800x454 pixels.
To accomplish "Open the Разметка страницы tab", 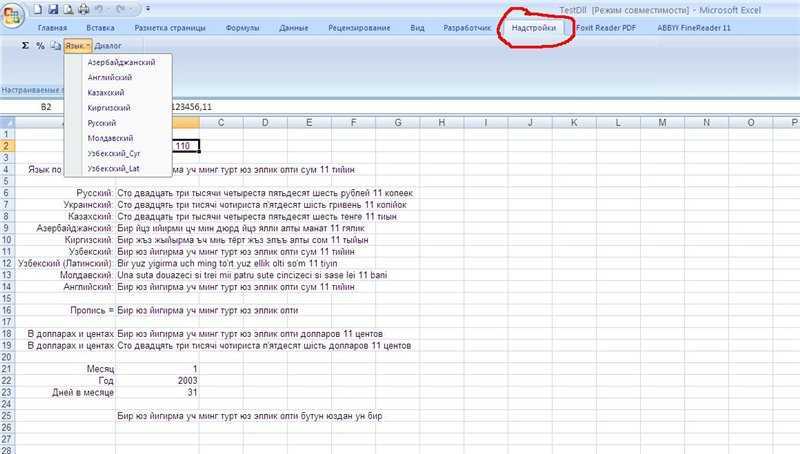I will pyautogui.click(x=169, y=28).
